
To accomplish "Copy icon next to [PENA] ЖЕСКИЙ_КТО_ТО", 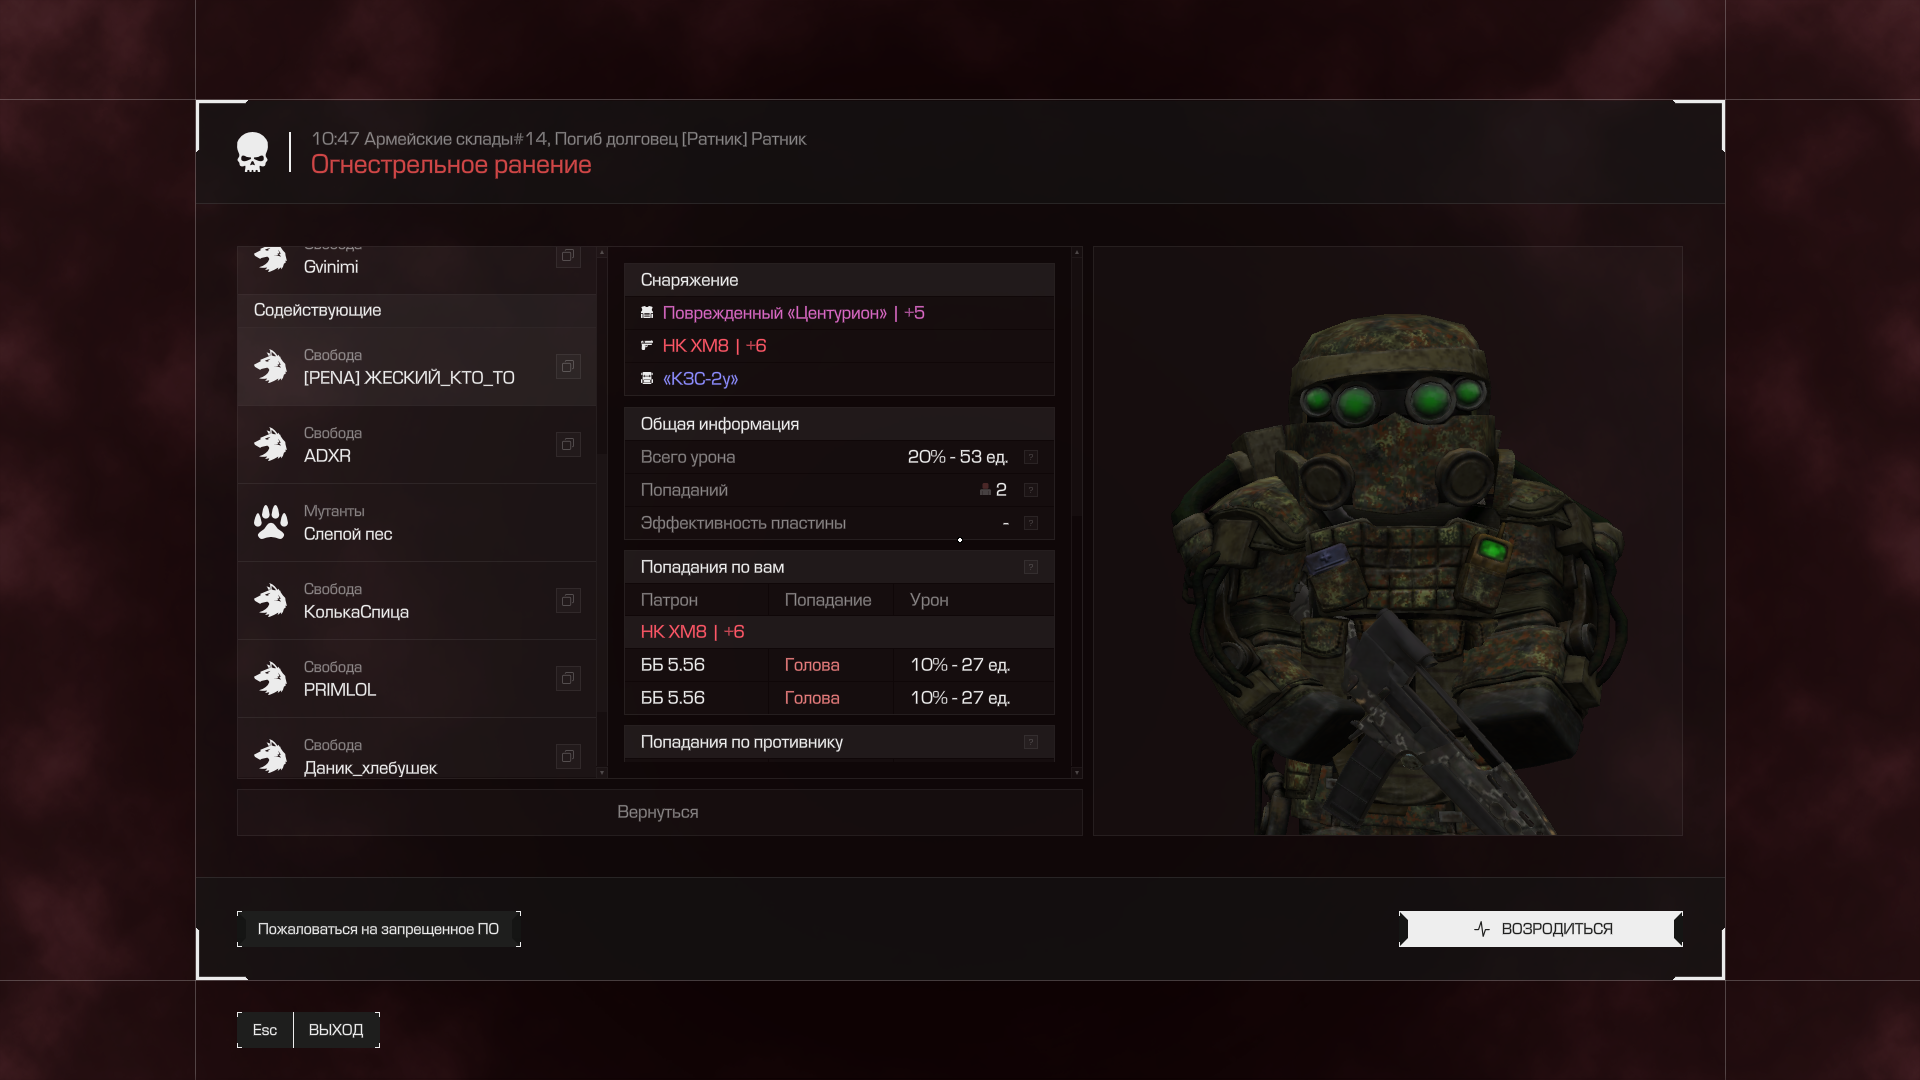I will (x=568, y=366).
